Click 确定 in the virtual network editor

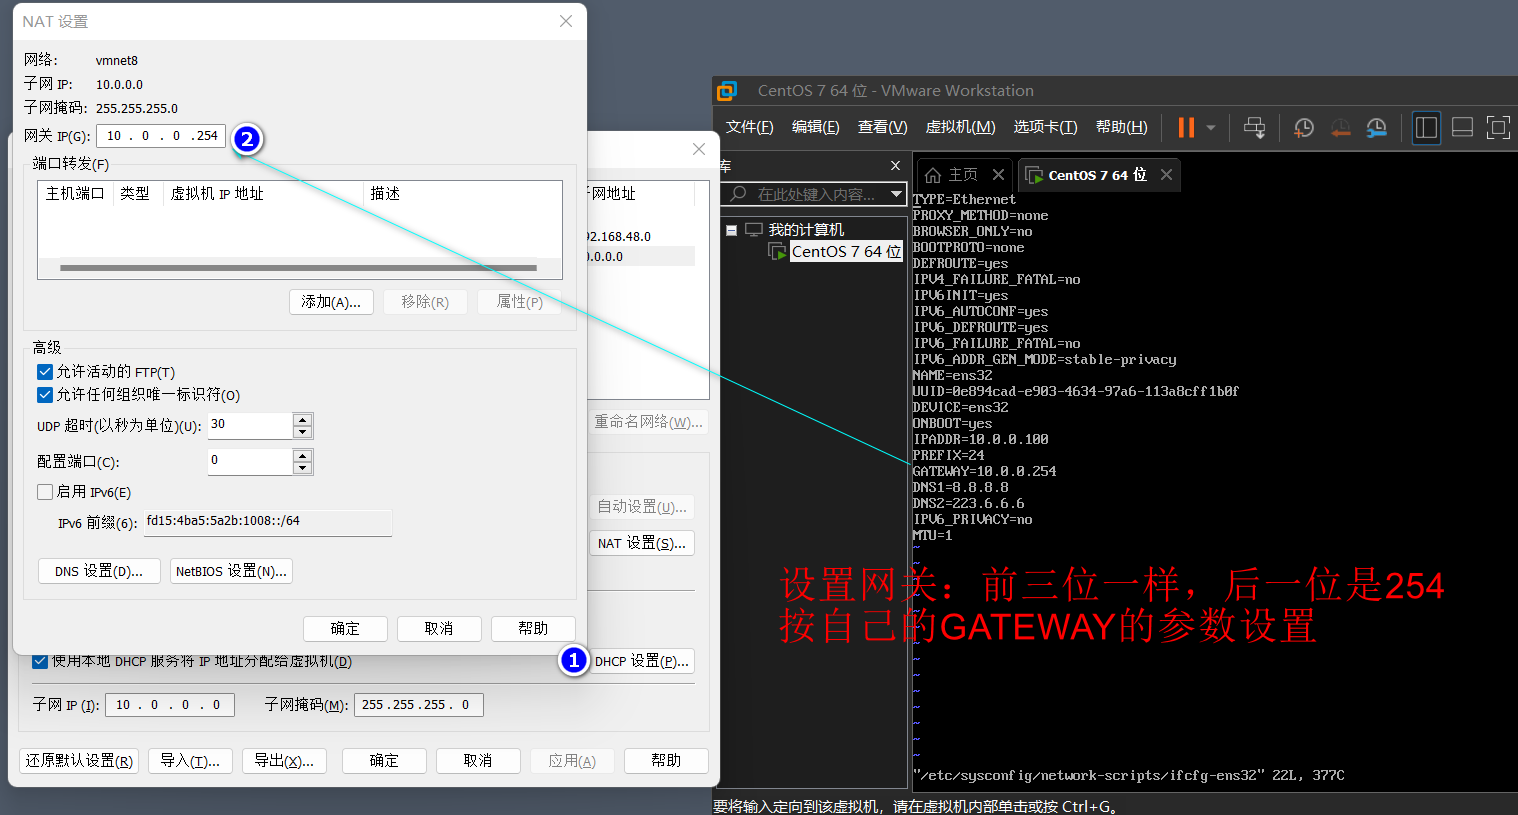(x=384, y=761)
